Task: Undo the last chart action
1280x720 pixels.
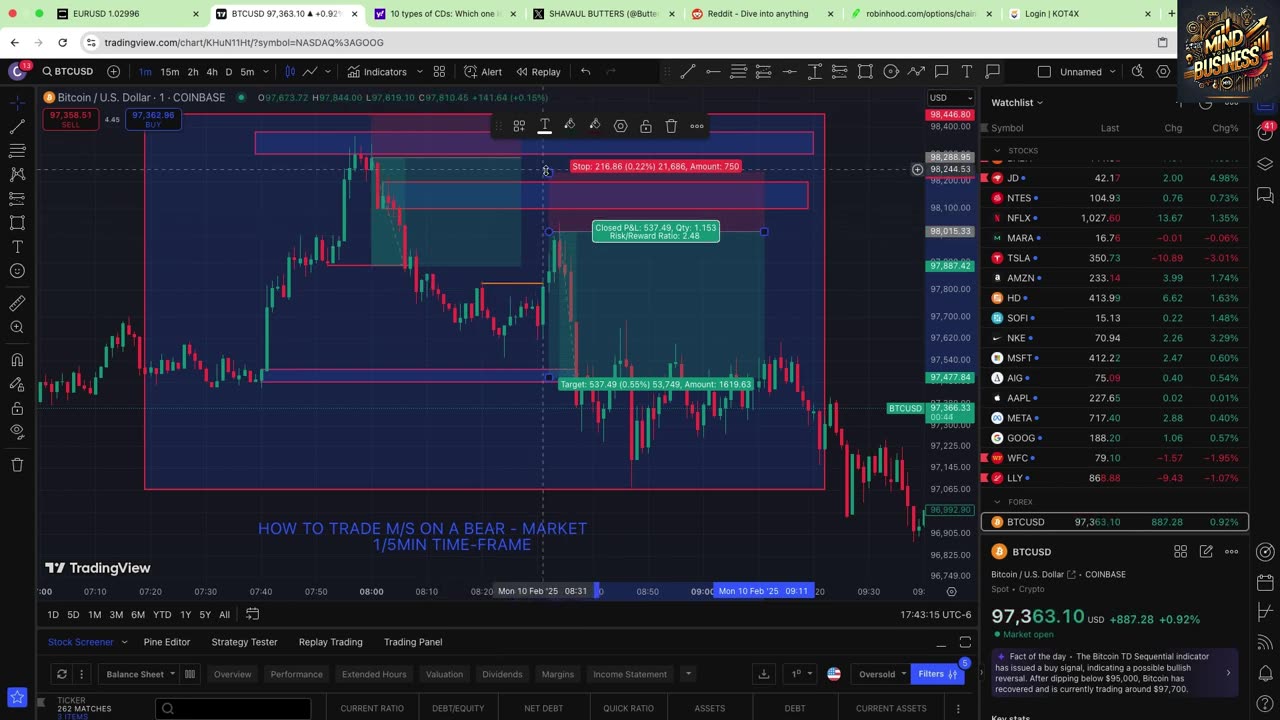Action: (x=586, y=72)
